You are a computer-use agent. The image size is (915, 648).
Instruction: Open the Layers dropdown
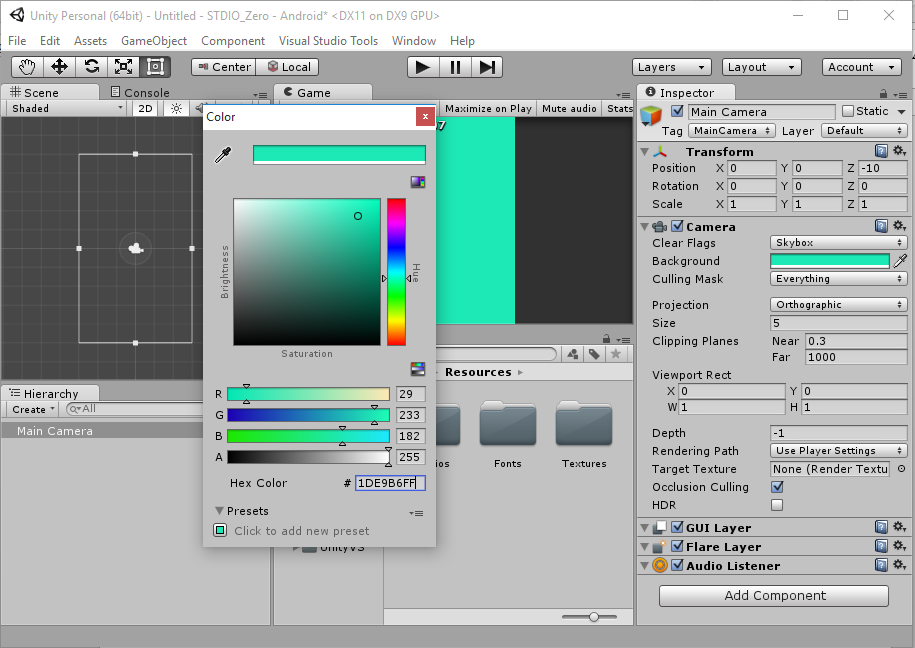(x=672, y=67)
